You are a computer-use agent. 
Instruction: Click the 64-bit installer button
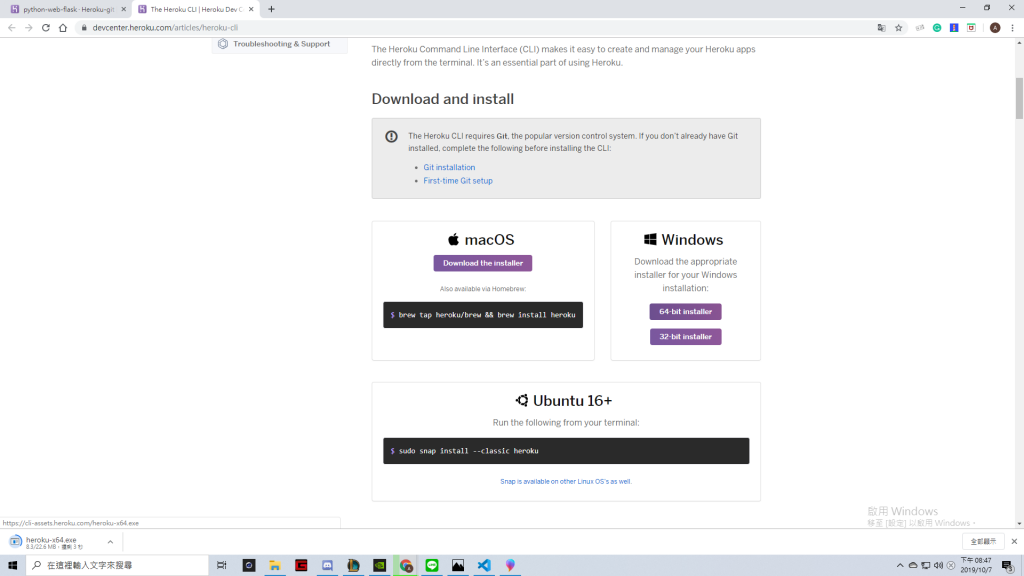tap(685, 312)
